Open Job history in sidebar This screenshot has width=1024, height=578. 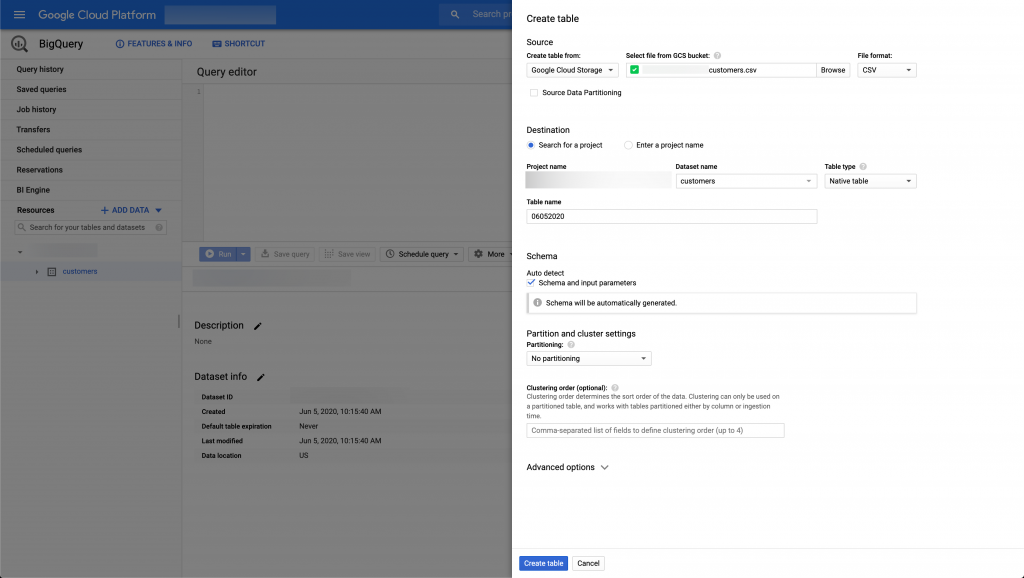tap(36, 110)
